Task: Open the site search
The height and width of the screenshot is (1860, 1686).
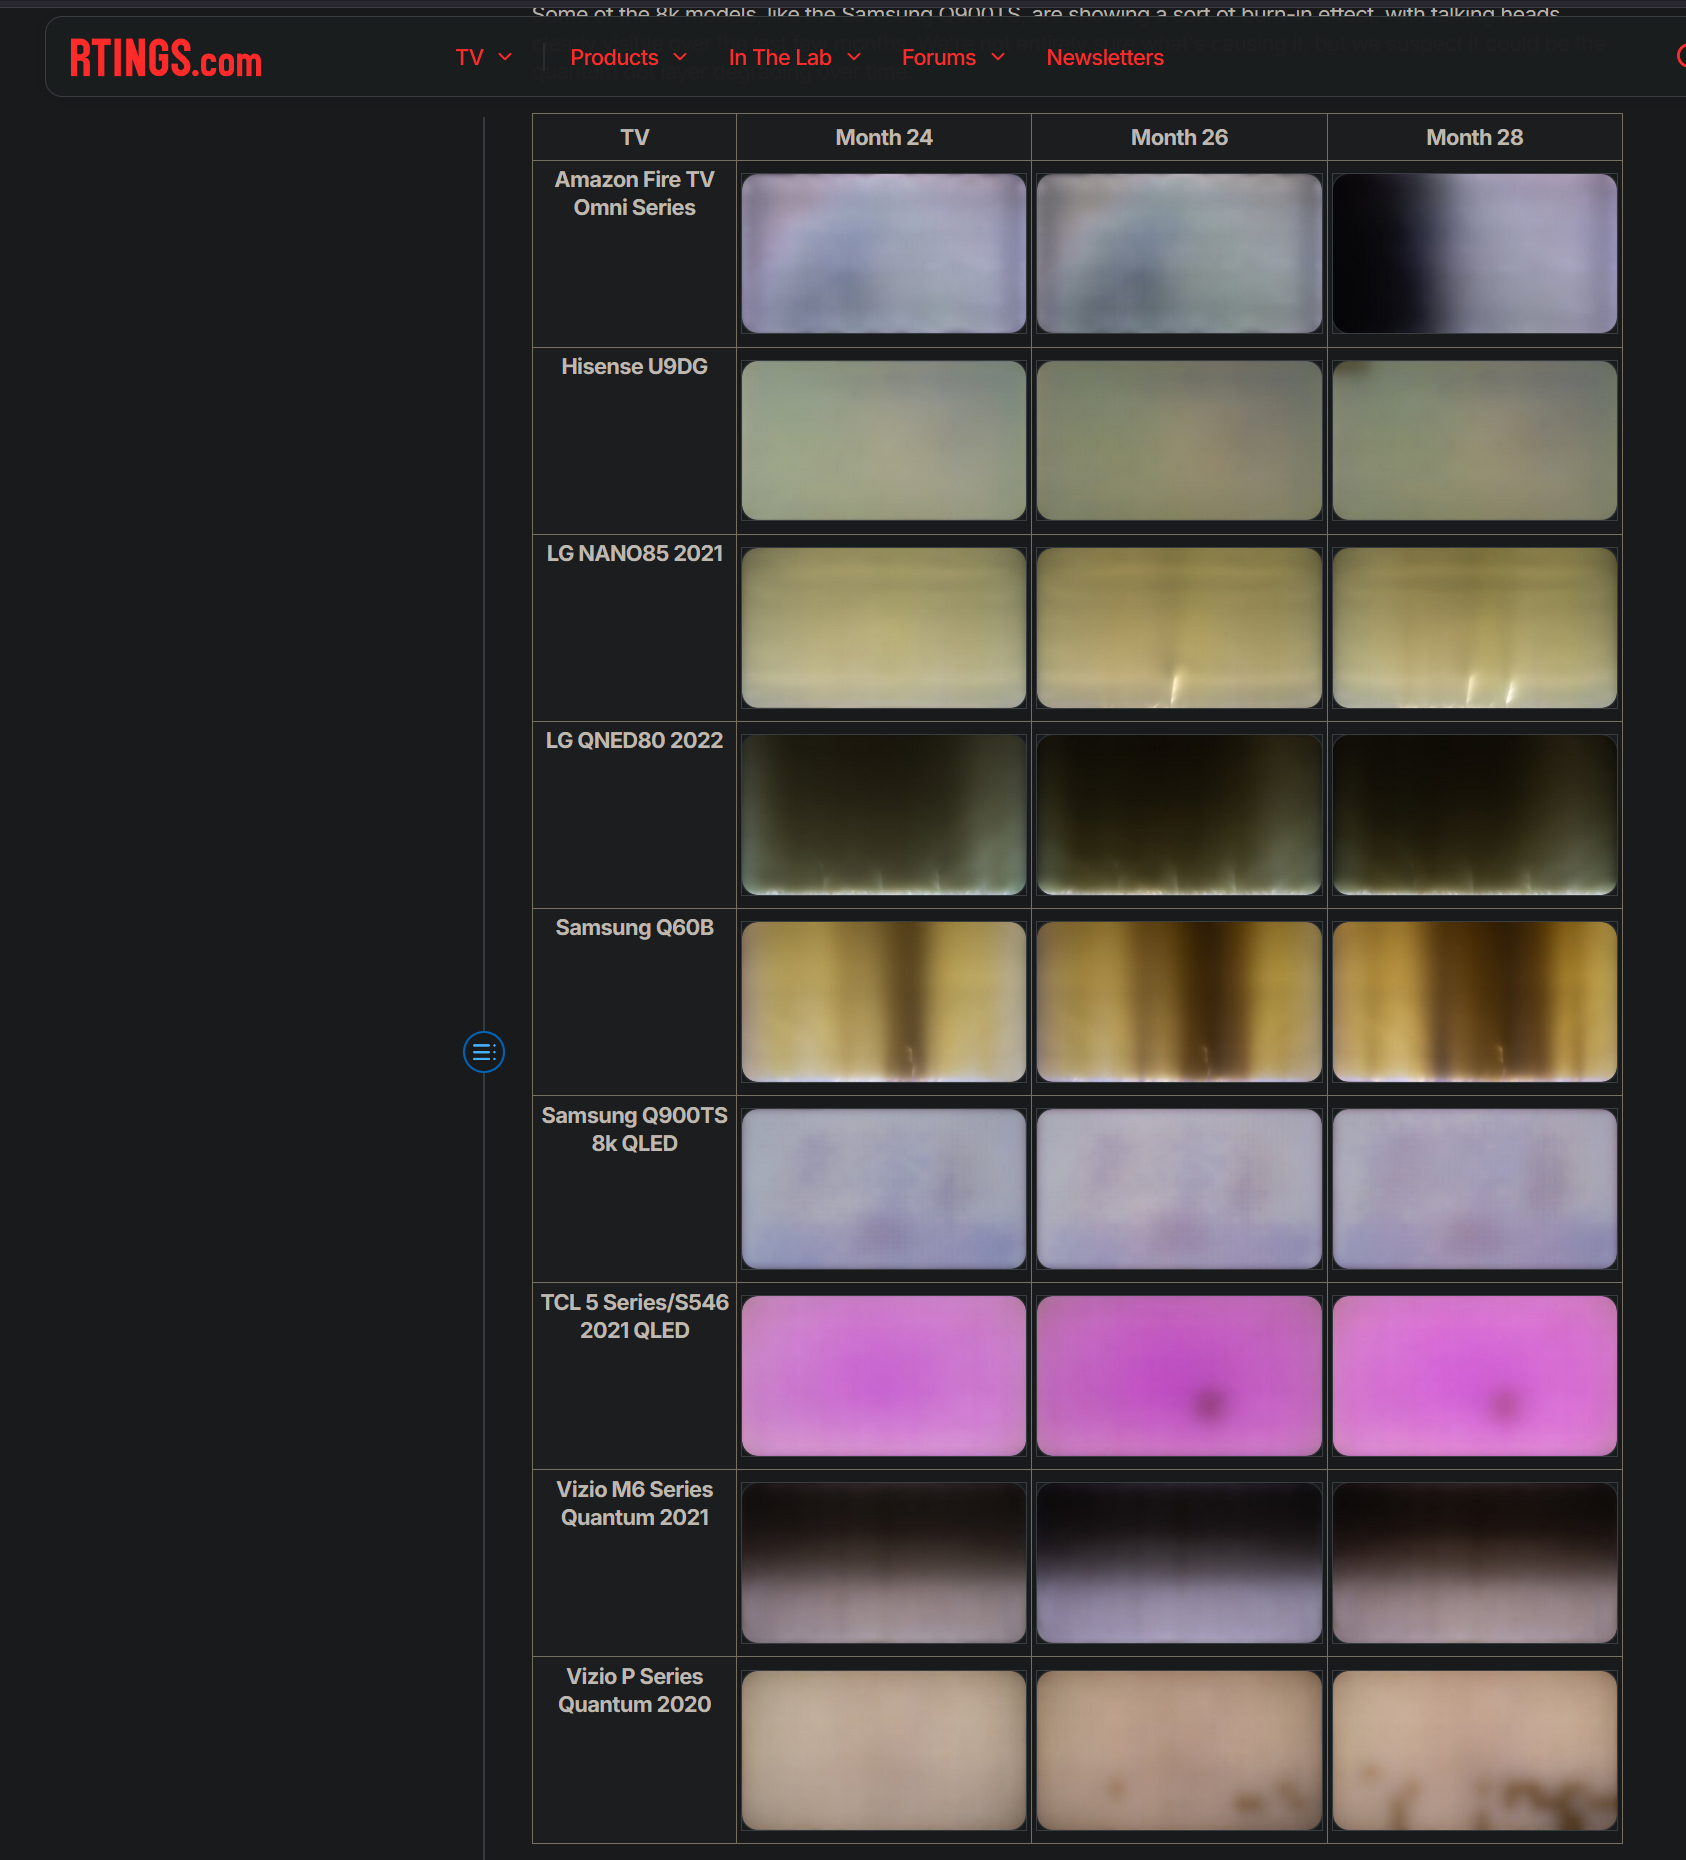Action: pyautogui.click(x=1681, y=57)
